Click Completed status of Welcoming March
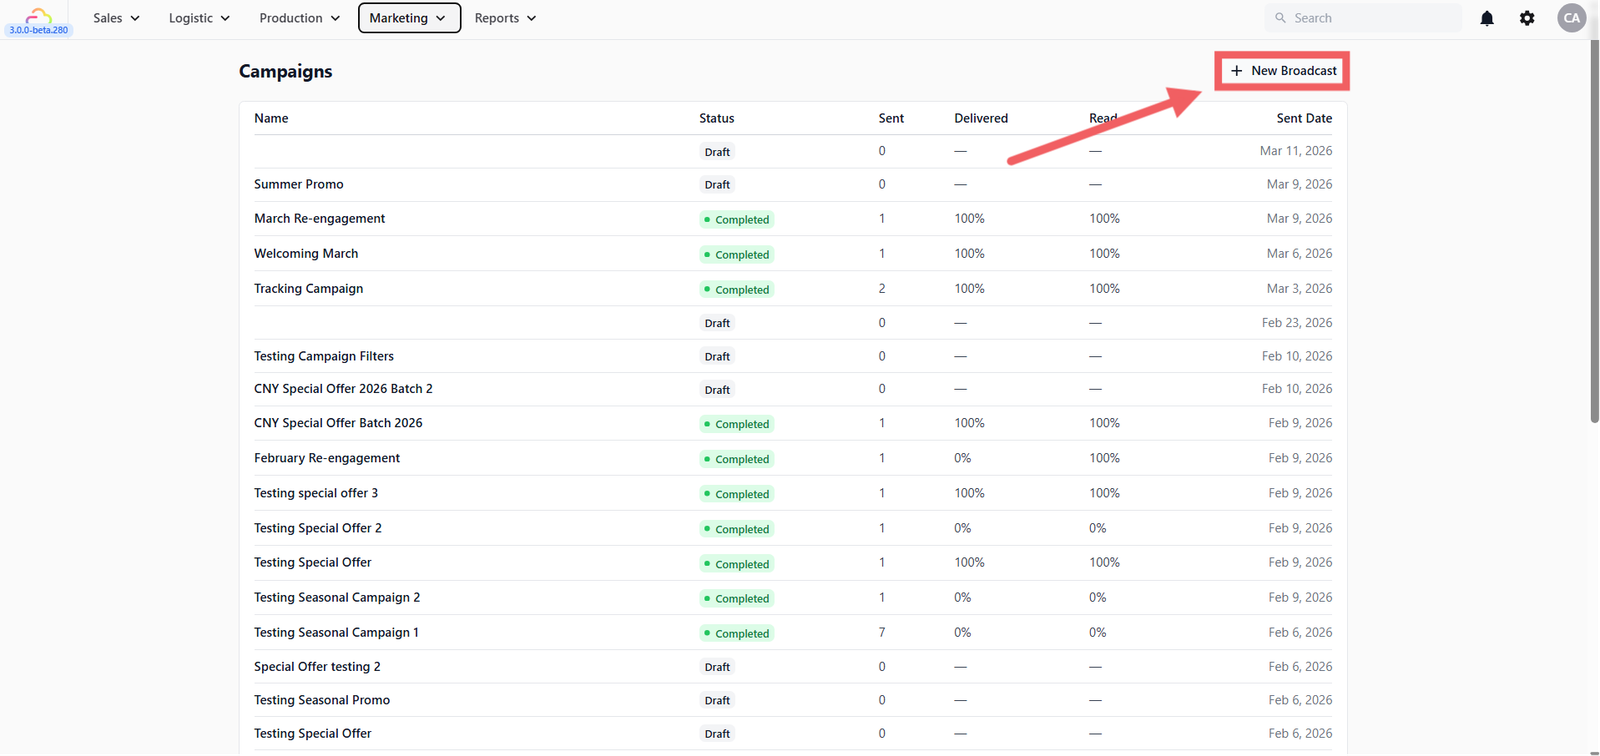 pyautogui.click(x=737, y=255)
